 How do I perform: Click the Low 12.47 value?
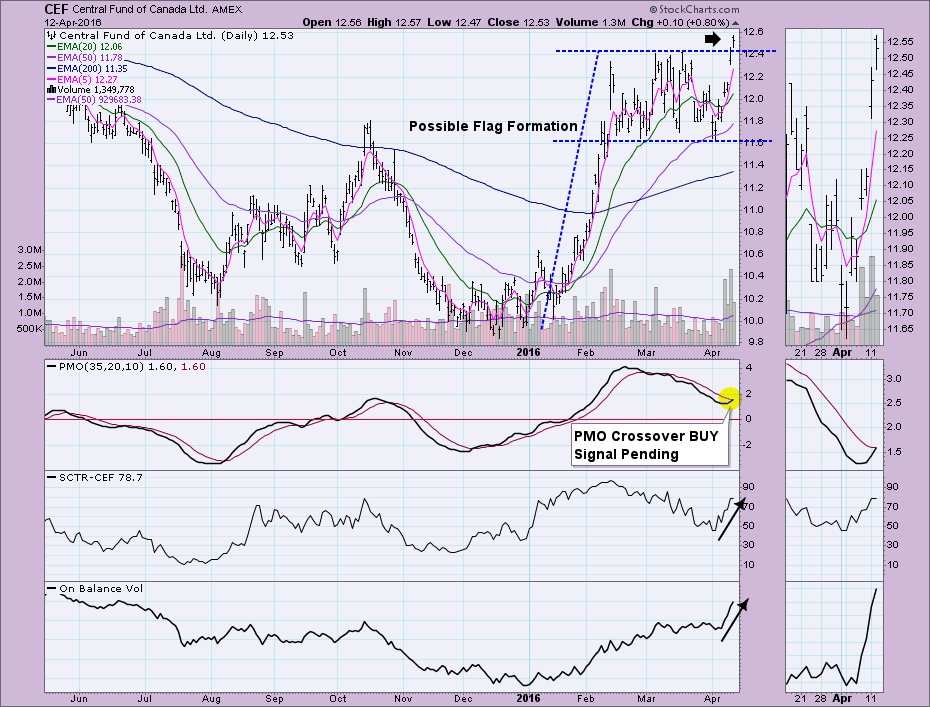click(x=454, y=23)
